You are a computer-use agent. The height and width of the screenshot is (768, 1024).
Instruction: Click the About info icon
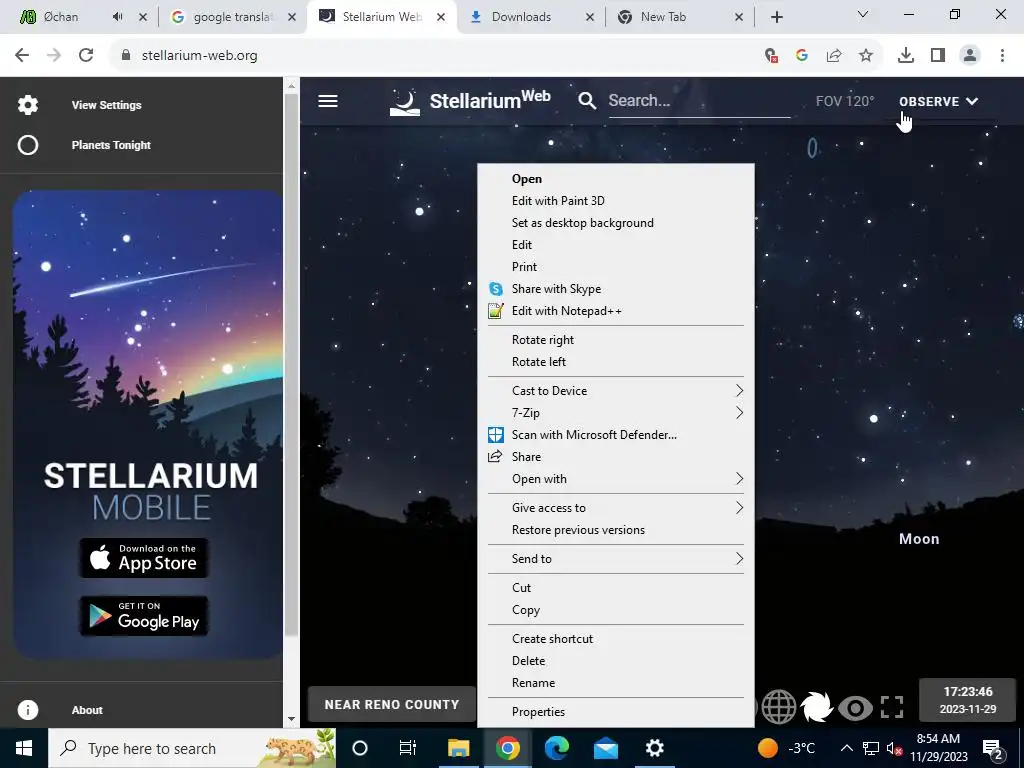pyautogui.click(x=28, y=710)
